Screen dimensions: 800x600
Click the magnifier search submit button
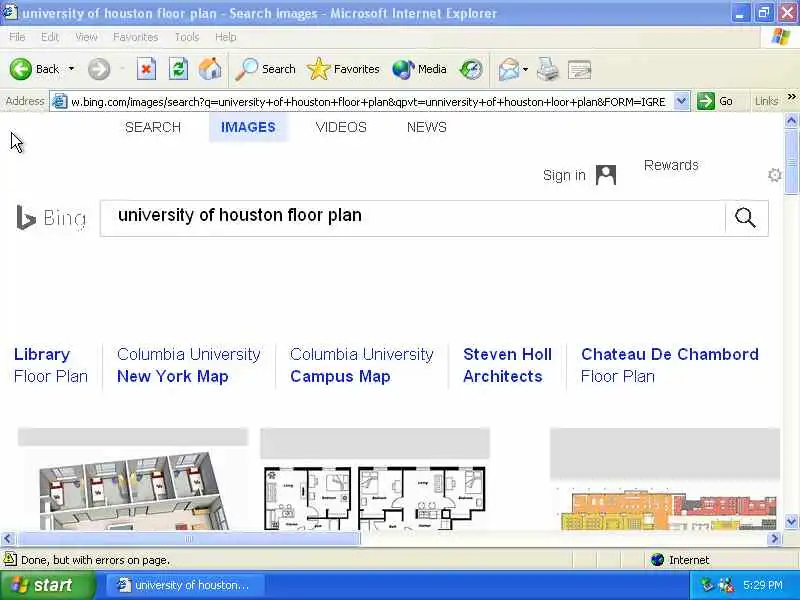745,218
